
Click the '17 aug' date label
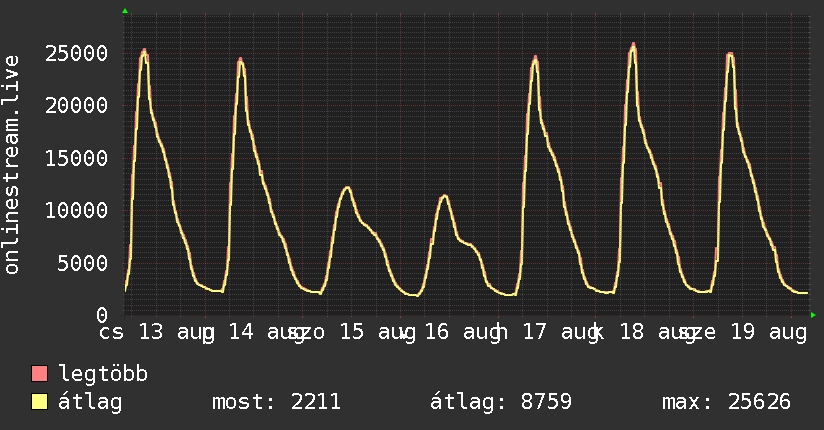(x=561, y=332)
